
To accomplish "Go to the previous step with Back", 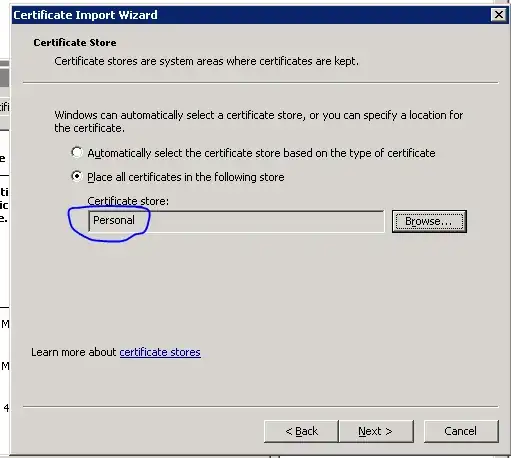I will coord(301,431).
